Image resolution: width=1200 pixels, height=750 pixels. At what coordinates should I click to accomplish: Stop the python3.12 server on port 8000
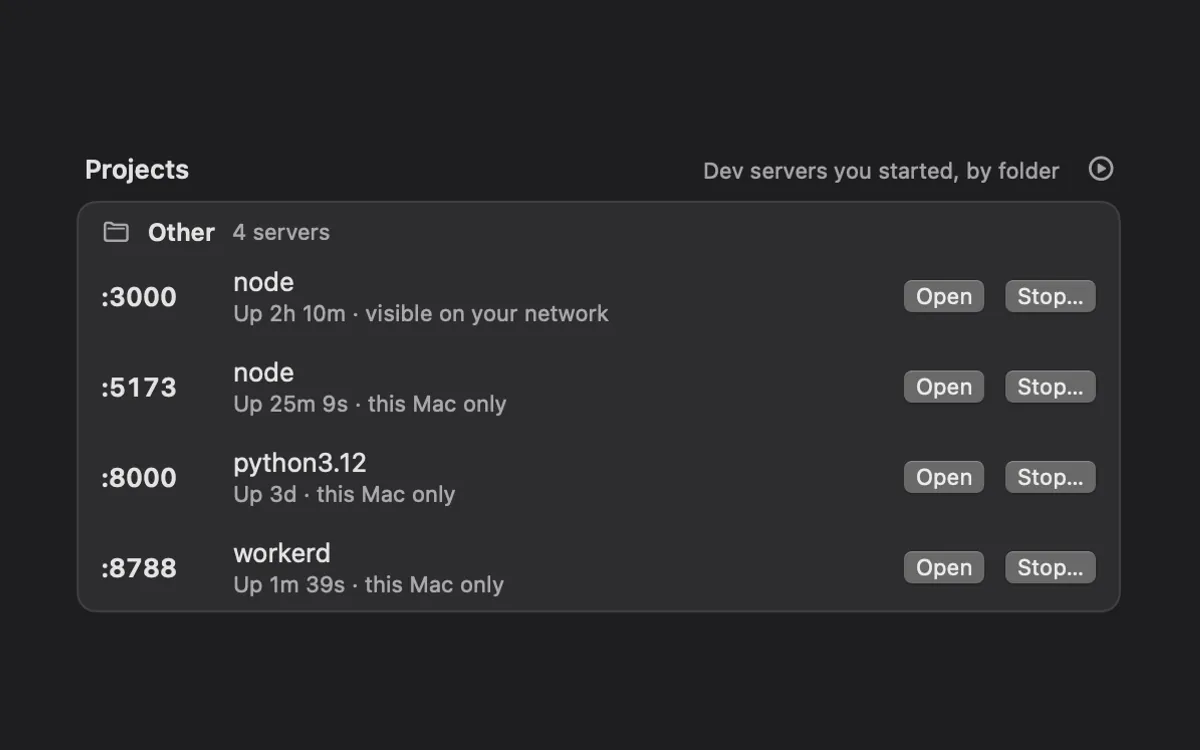pyautogui.click(x=1050, y=477)
